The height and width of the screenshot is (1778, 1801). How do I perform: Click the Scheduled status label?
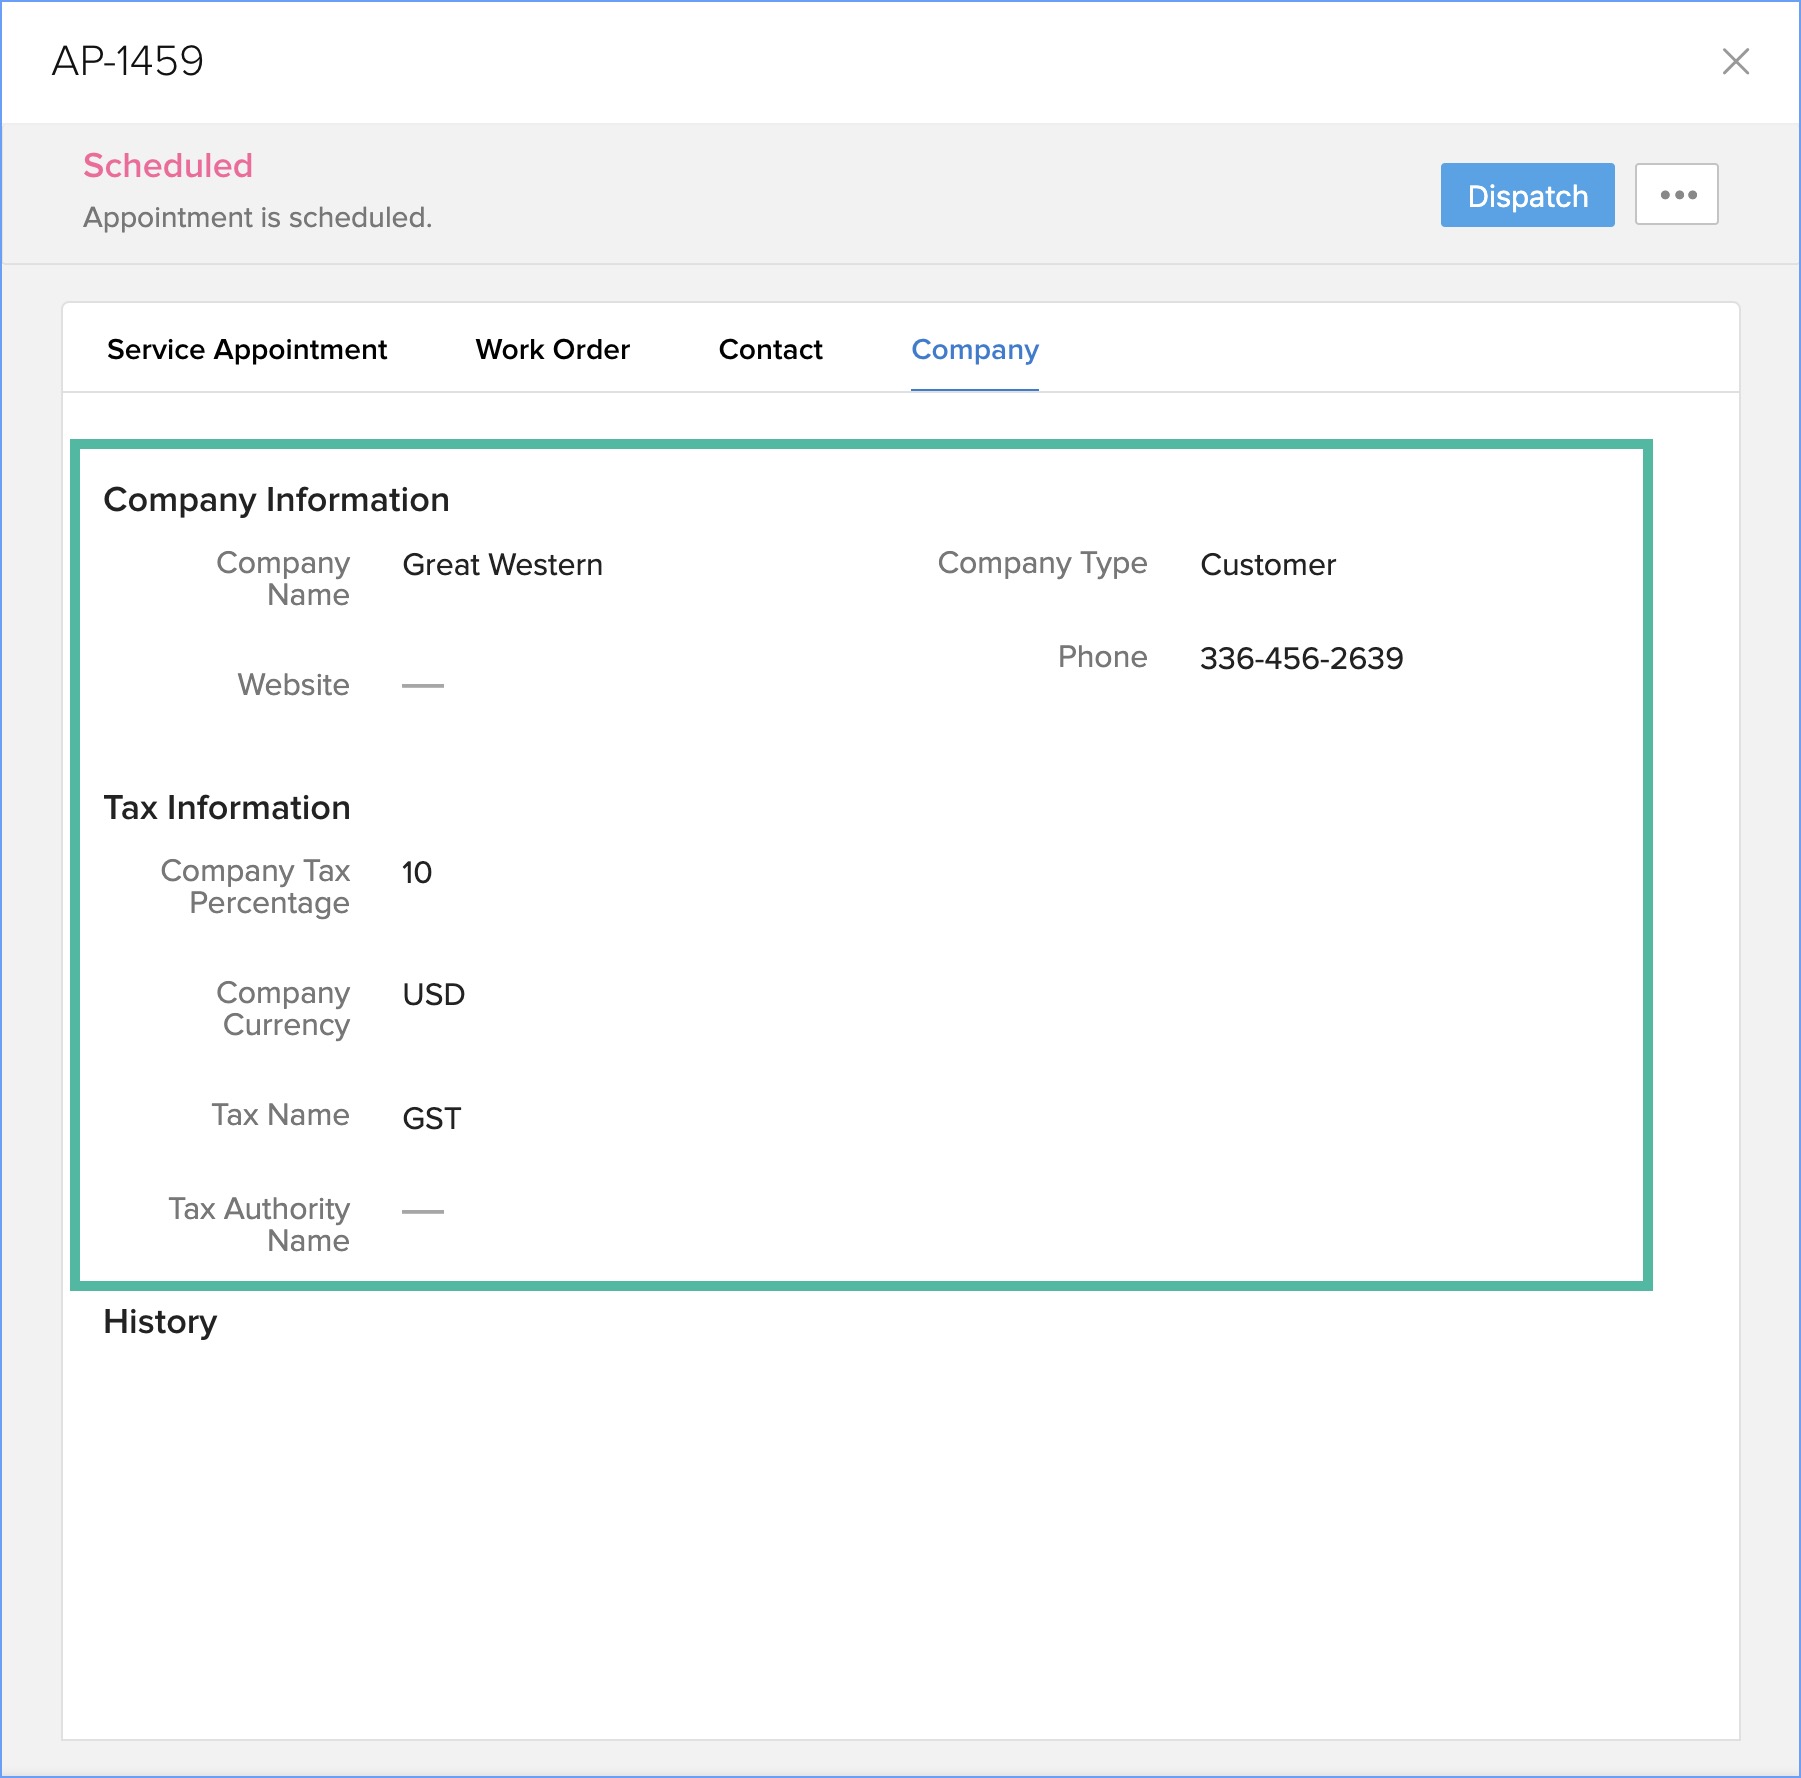point(167,166)
